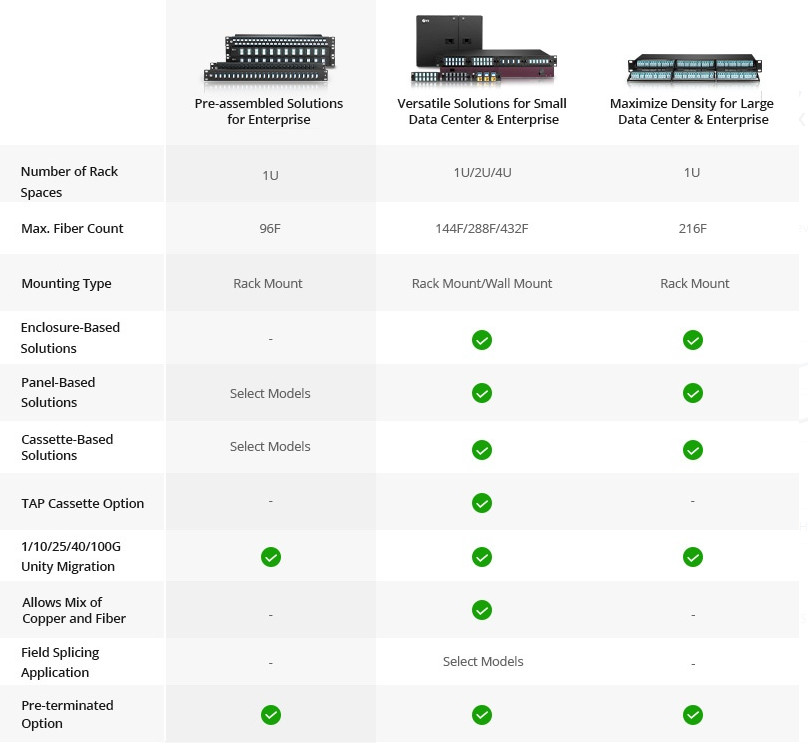Click TAP Cassette Option green checkmark
The height and width of the screenshot is (749, 808).
pyautogui.click(x=482, y=502)
